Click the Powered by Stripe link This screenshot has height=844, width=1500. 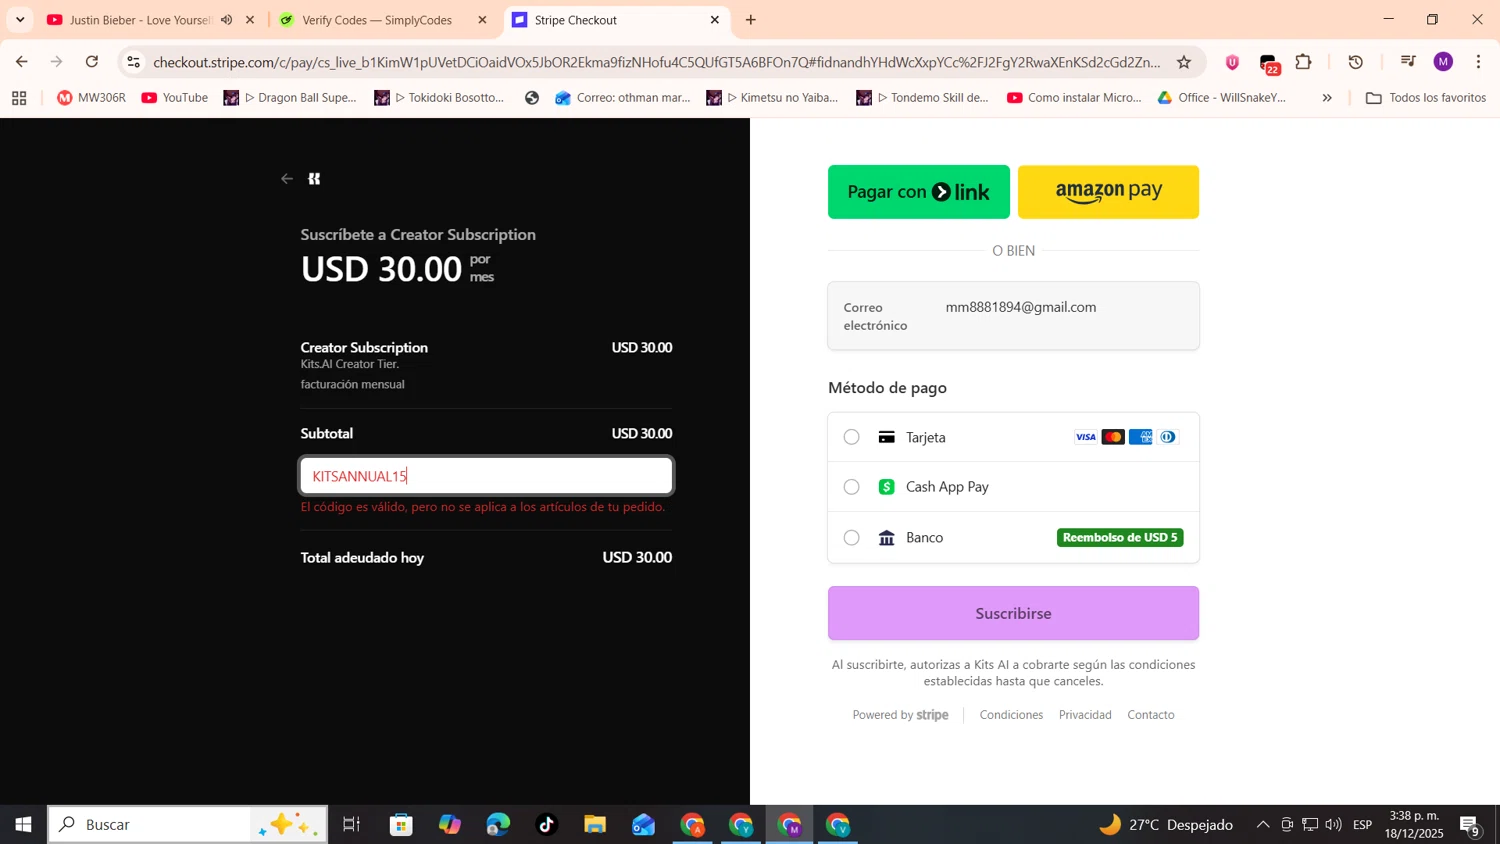pyautogui.click(x=900, y=715)
